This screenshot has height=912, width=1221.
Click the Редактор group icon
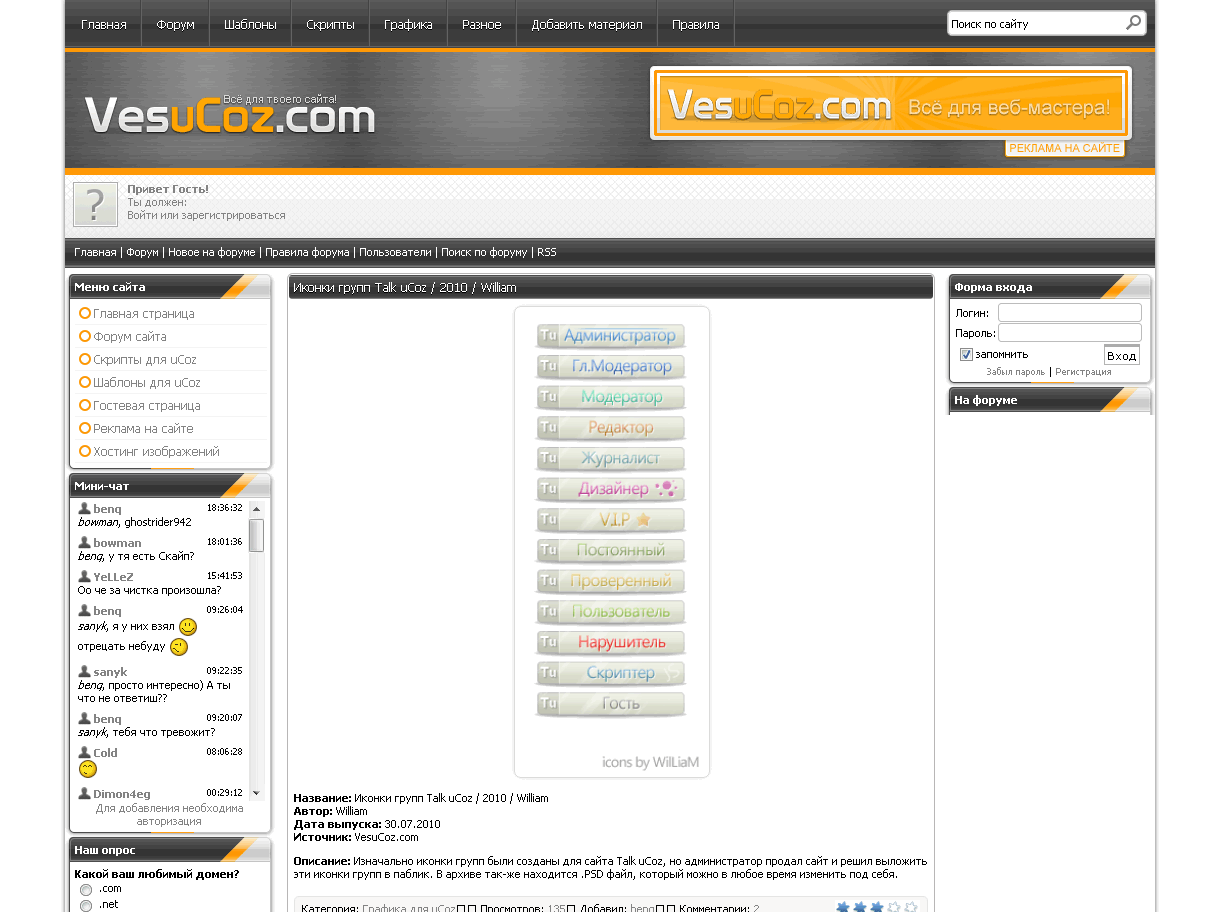click(611, 428)
